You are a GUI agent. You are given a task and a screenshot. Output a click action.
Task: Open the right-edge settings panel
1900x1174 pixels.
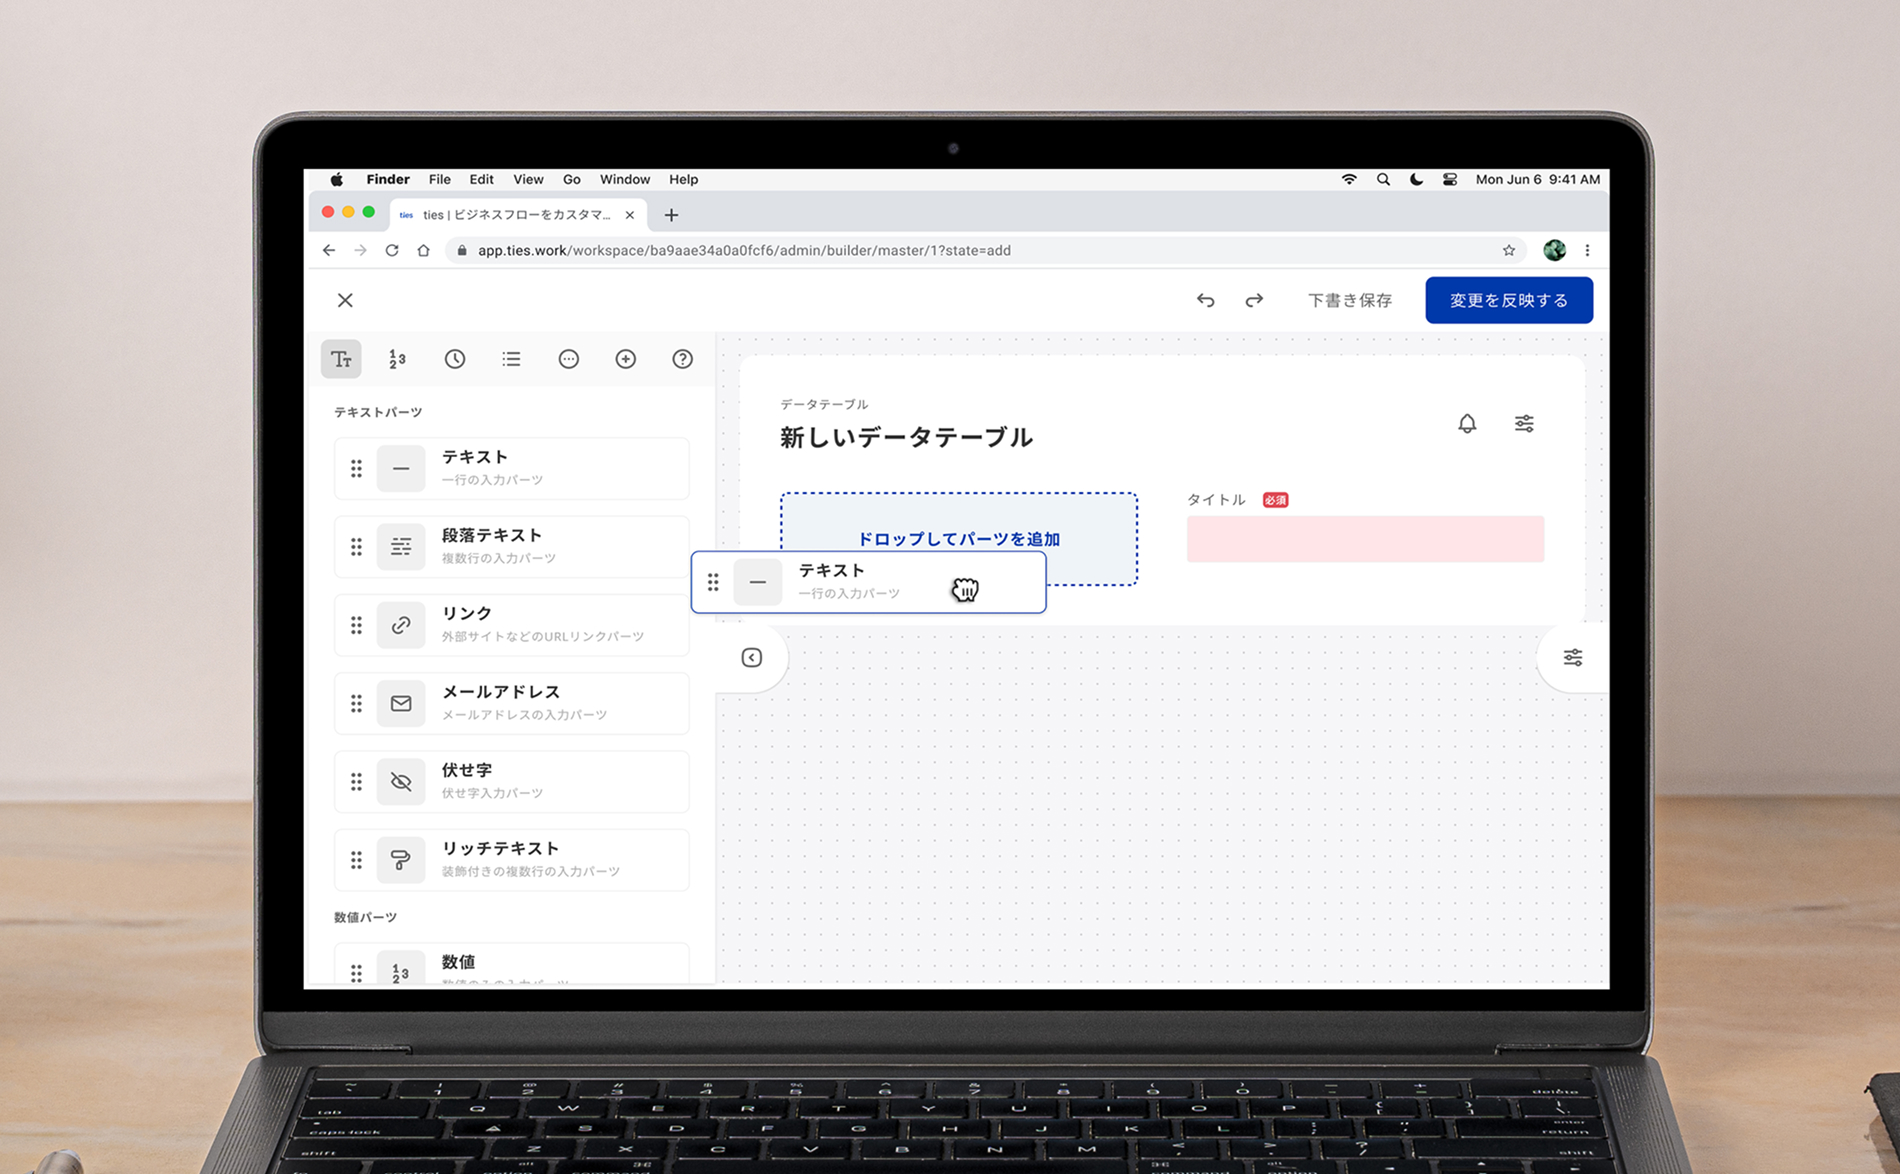(1573, 657)
